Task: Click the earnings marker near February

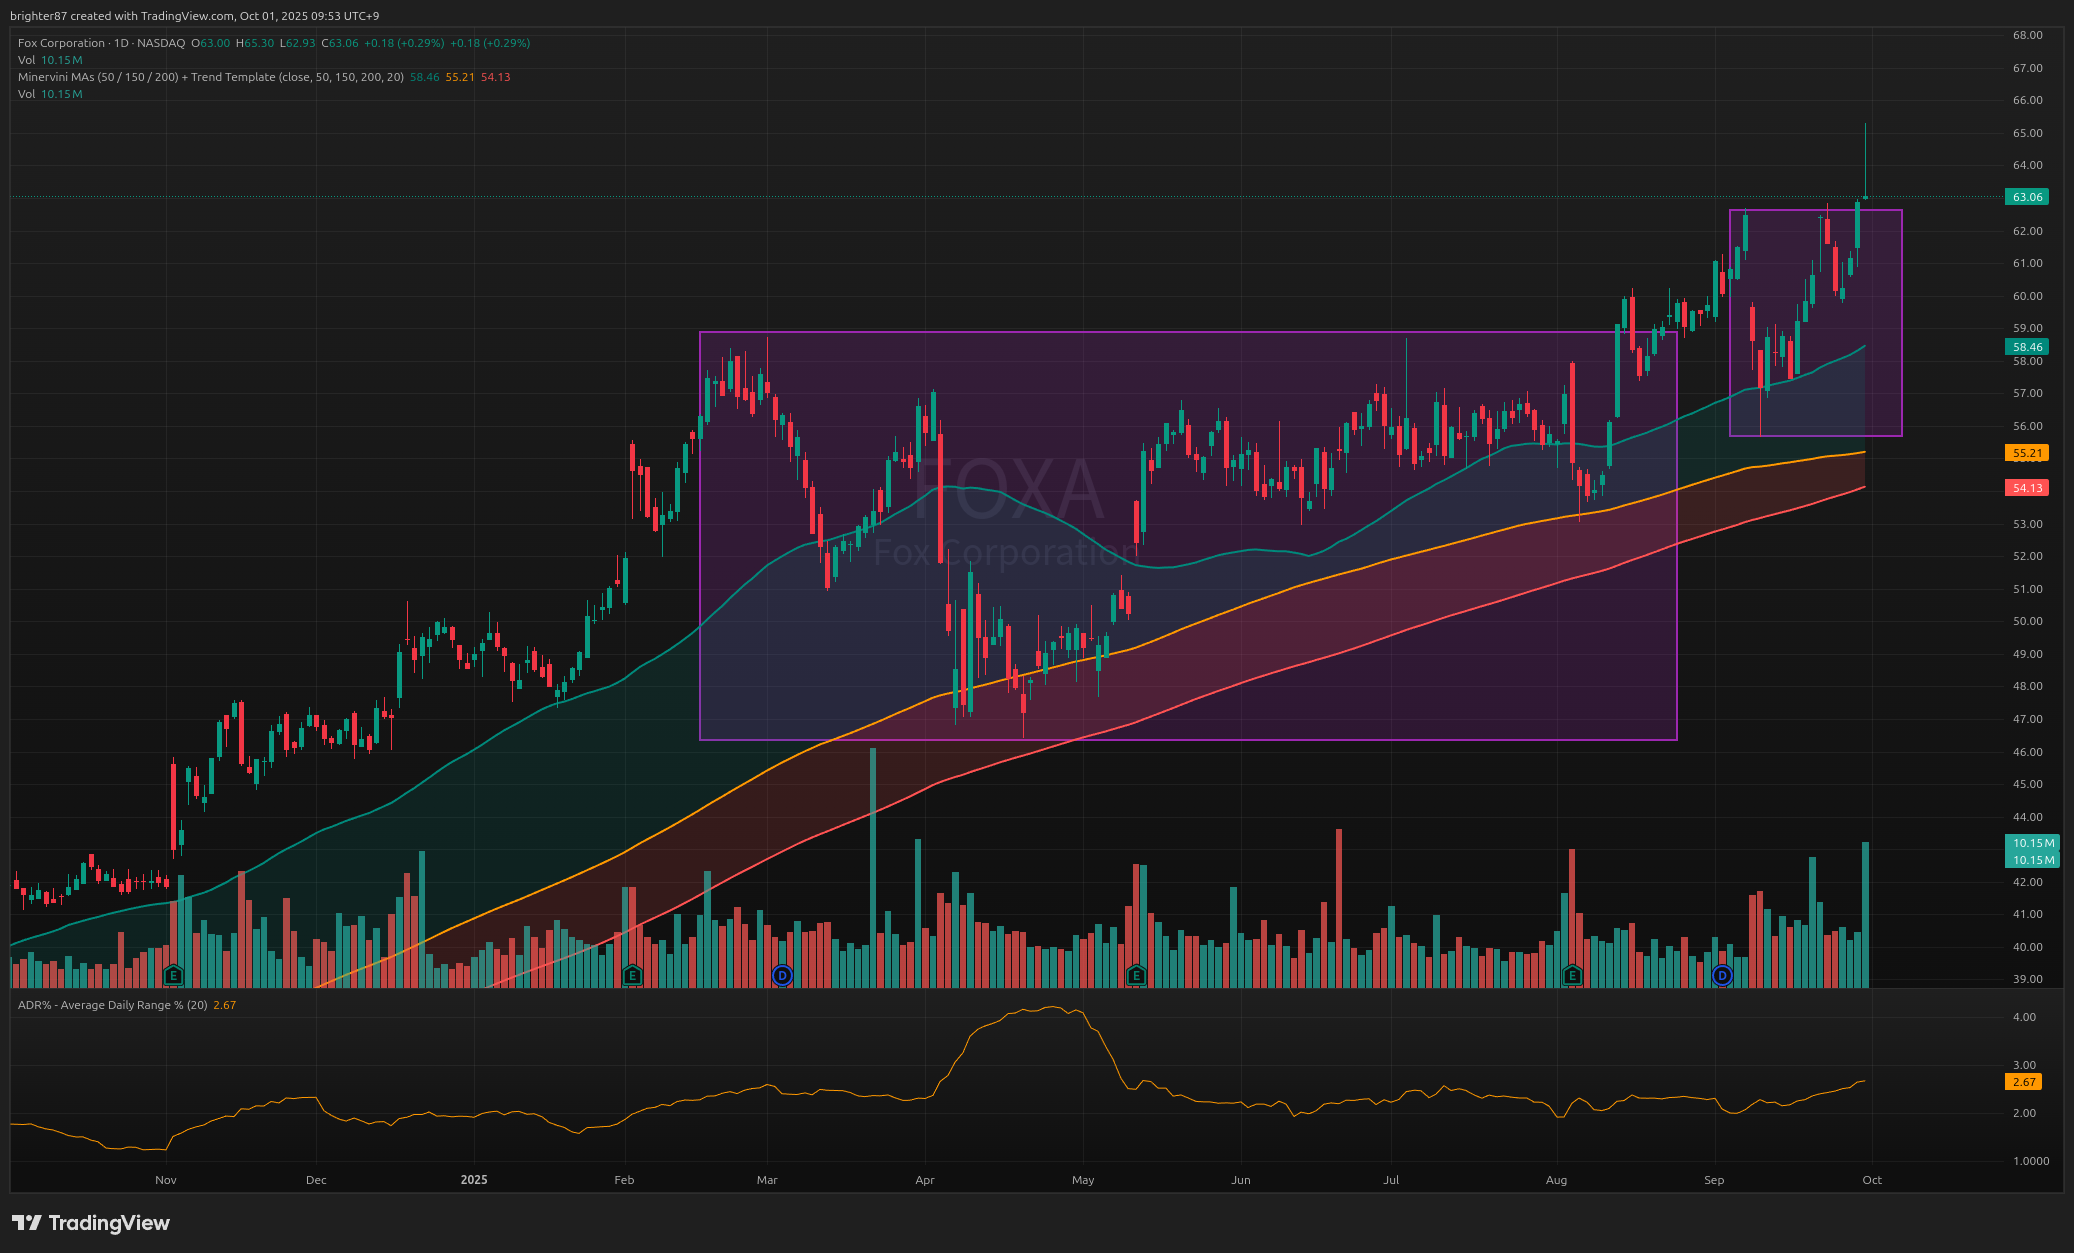Action: (x=631, y=975)
